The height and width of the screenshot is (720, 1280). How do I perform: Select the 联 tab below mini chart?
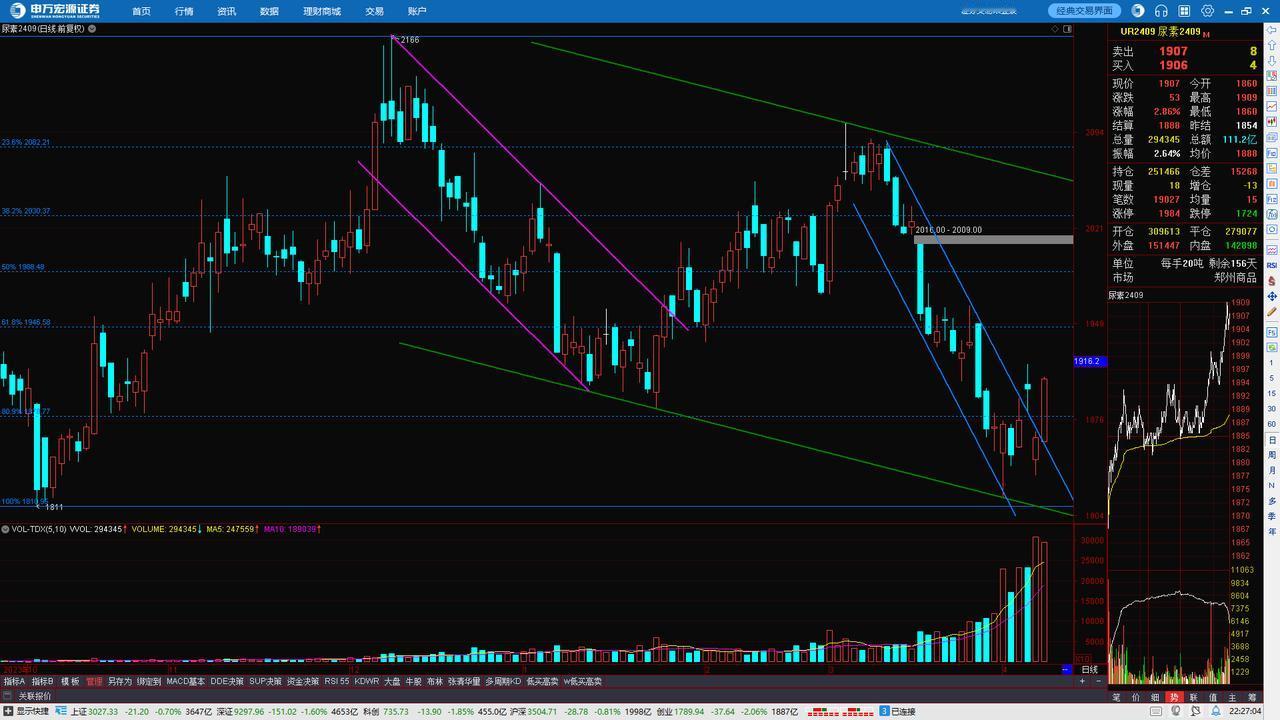[1194, 698]
